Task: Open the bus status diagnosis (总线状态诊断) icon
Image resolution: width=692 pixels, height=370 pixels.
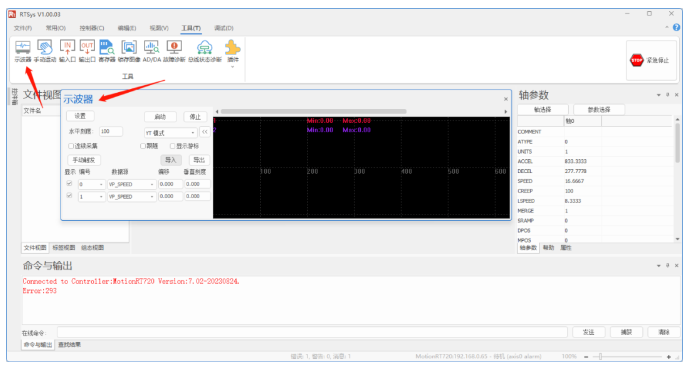Action: point(205,51)
